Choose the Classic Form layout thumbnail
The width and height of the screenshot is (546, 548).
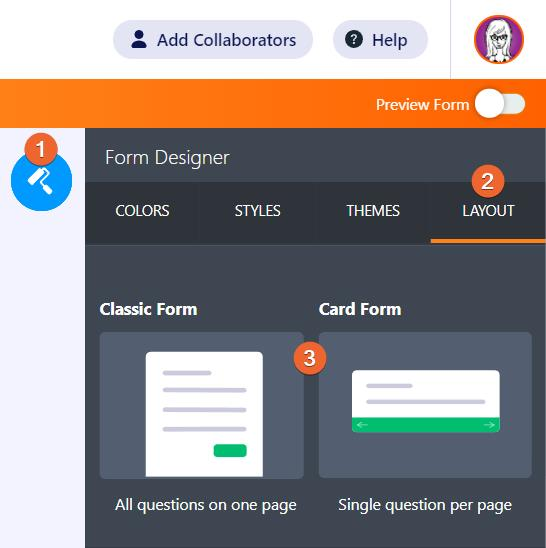coord(202,405)
